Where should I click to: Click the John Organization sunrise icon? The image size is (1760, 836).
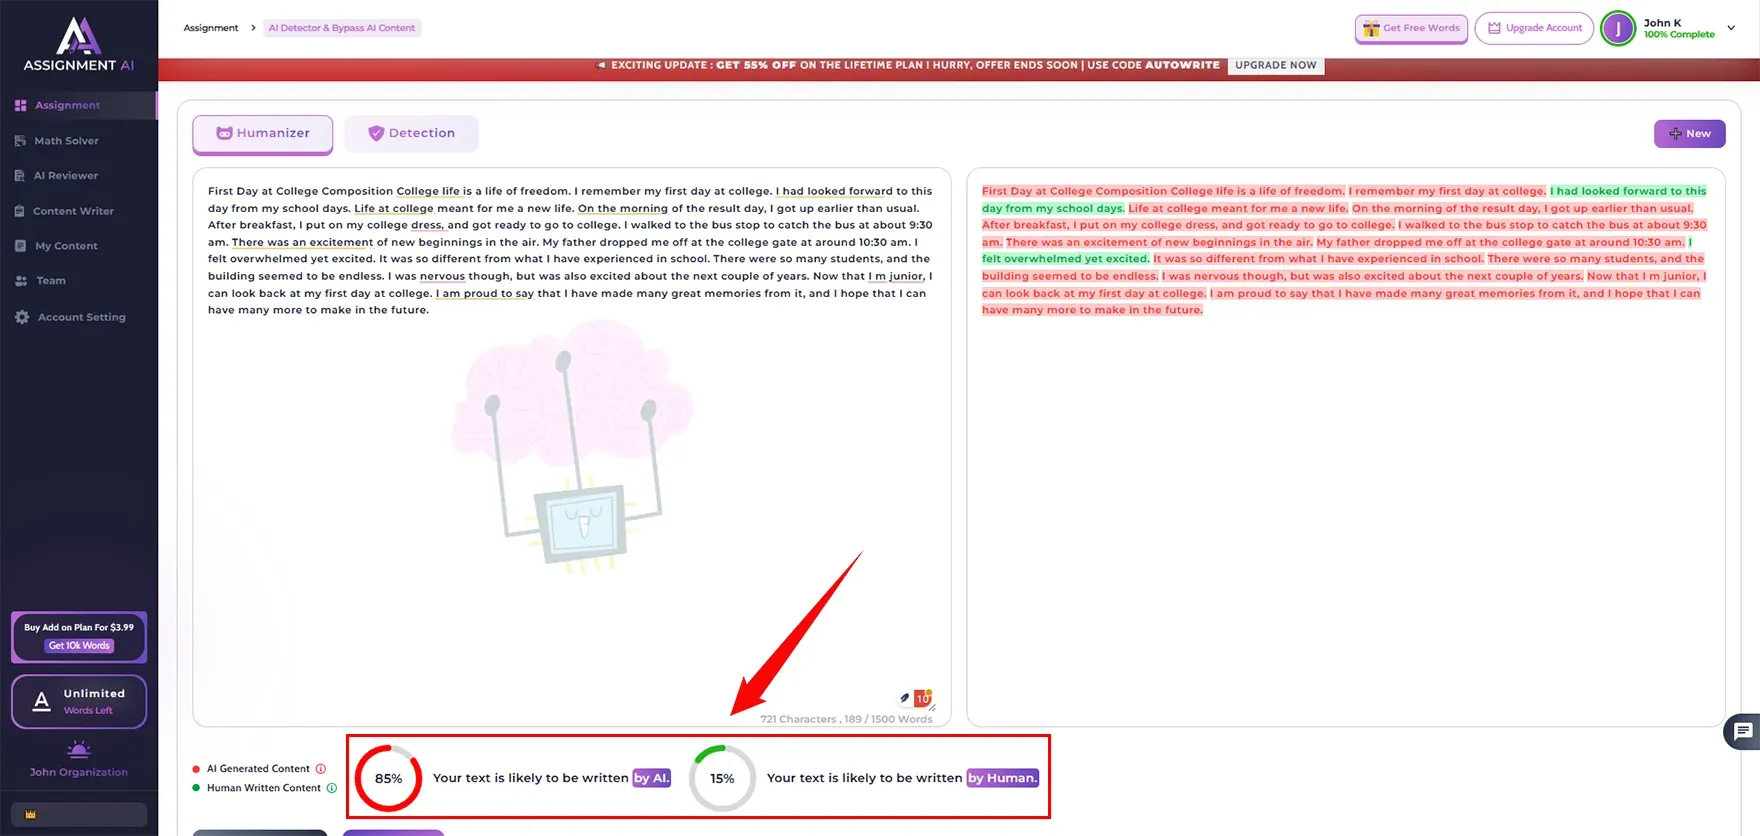tap(79, 750)
